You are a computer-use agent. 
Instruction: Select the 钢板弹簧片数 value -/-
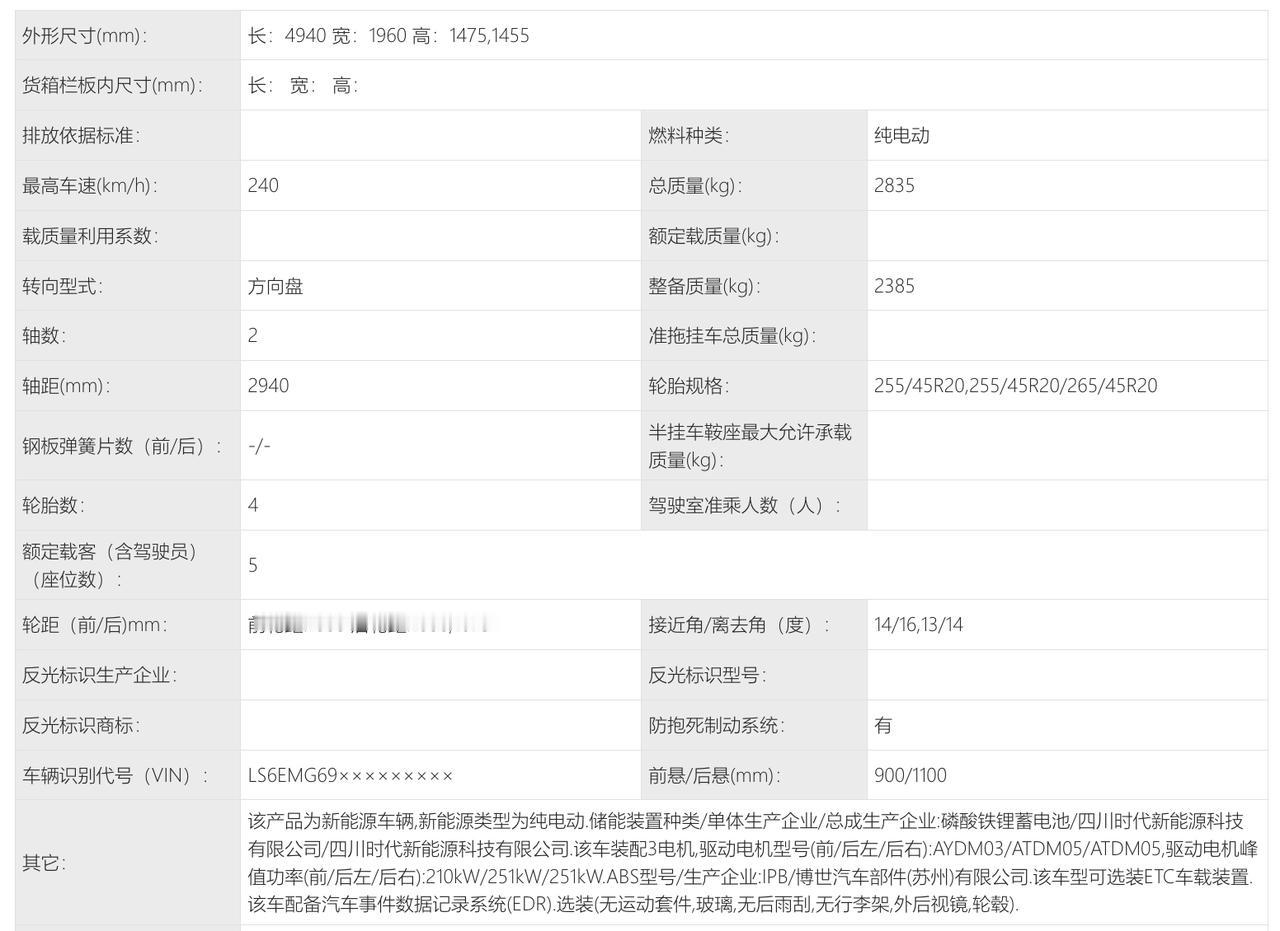[x=256, y=445]
